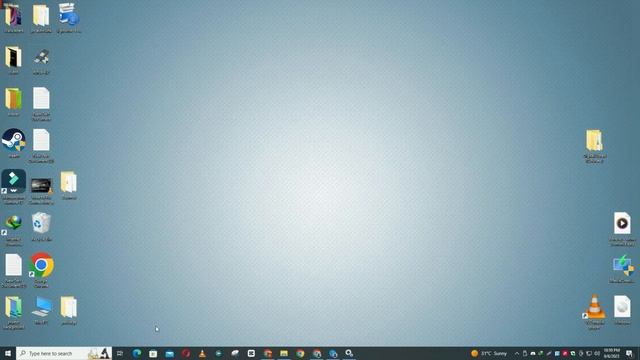Open the OneDrive cloud tray icon
This screenshot has width=640, height=360.
tap(533, 353)
